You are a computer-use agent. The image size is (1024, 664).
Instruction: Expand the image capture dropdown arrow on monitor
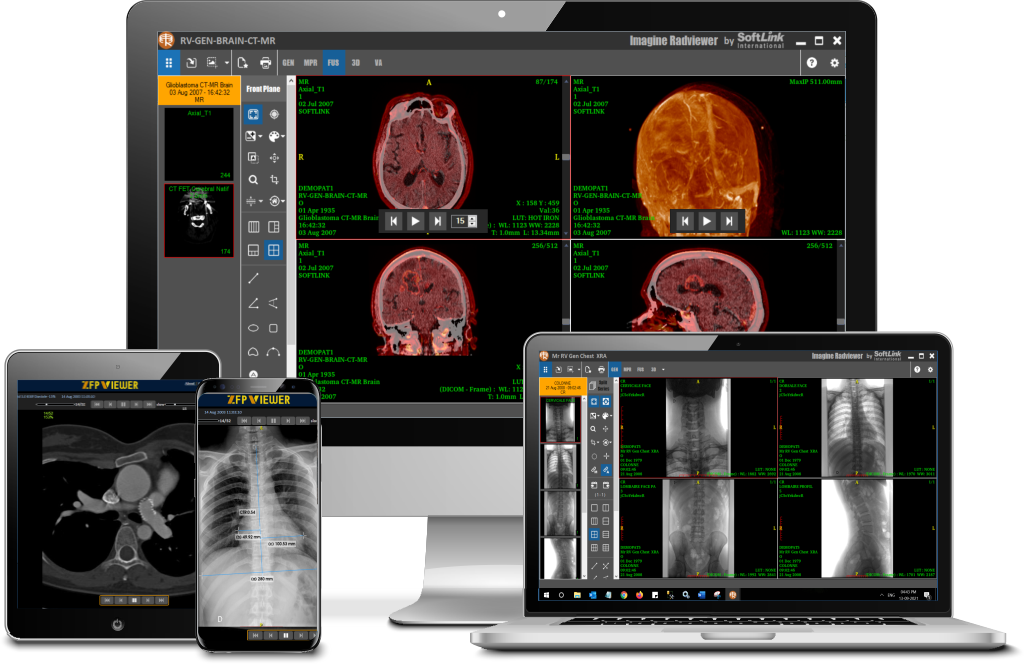(227, 63)
